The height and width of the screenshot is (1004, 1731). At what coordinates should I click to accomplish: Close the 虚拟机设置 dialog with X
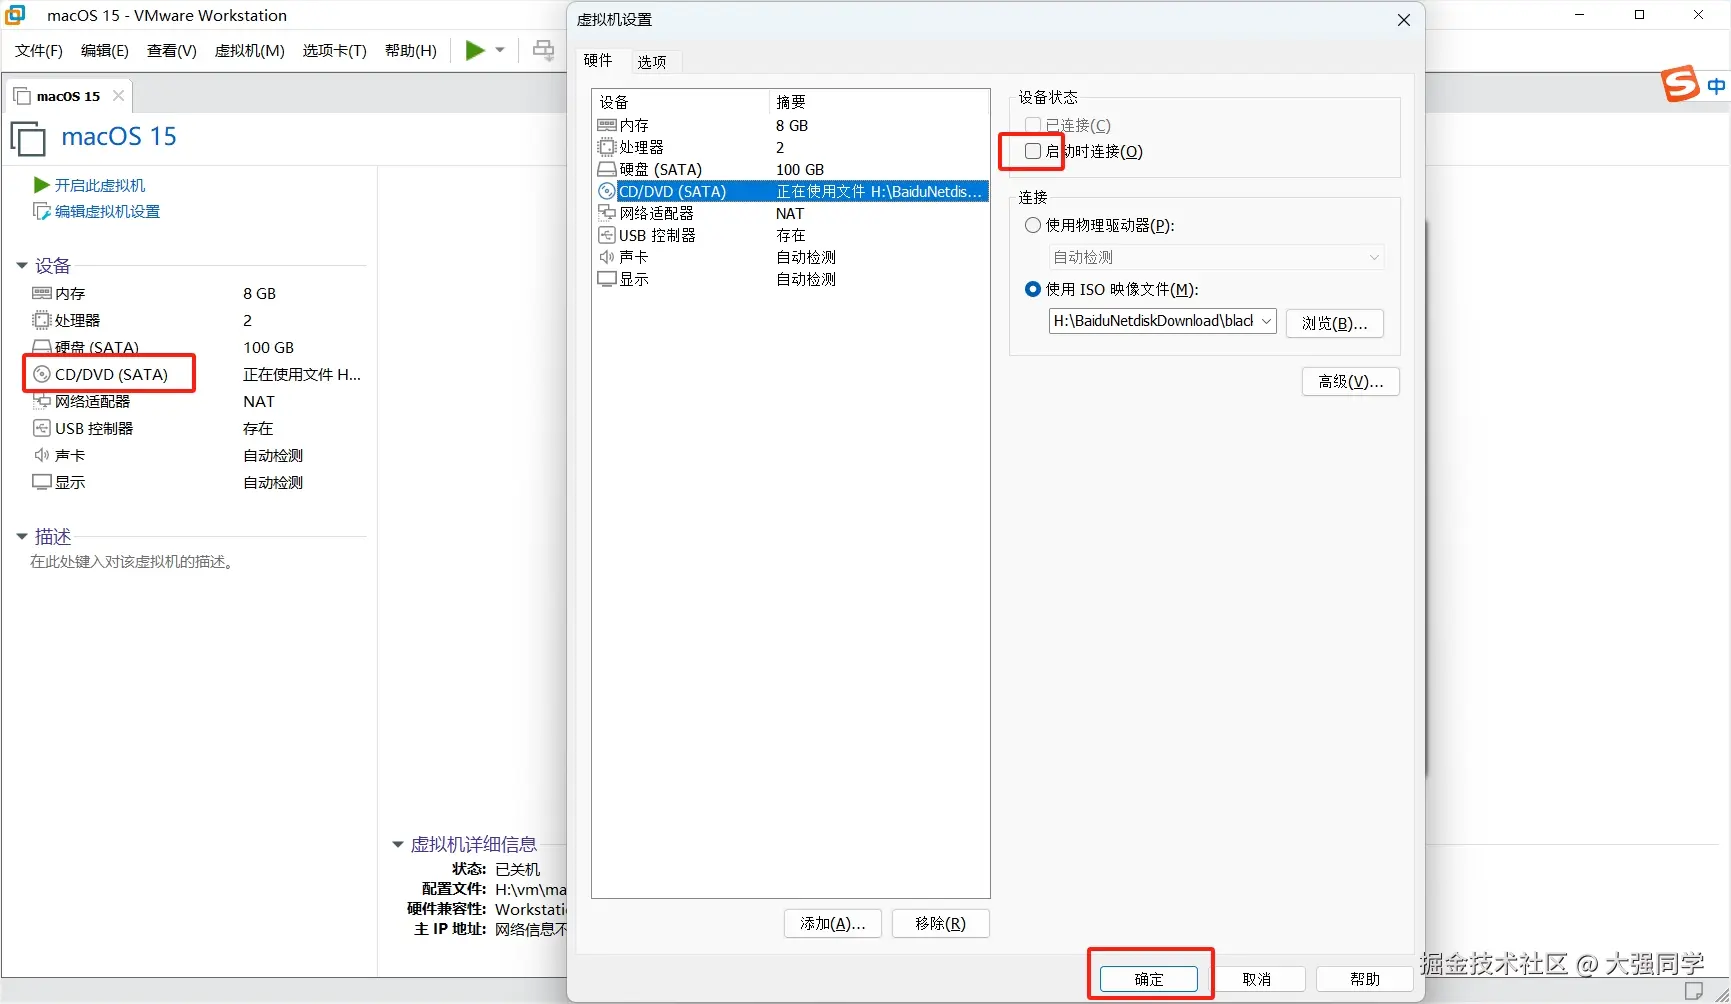coord(1404,20)
